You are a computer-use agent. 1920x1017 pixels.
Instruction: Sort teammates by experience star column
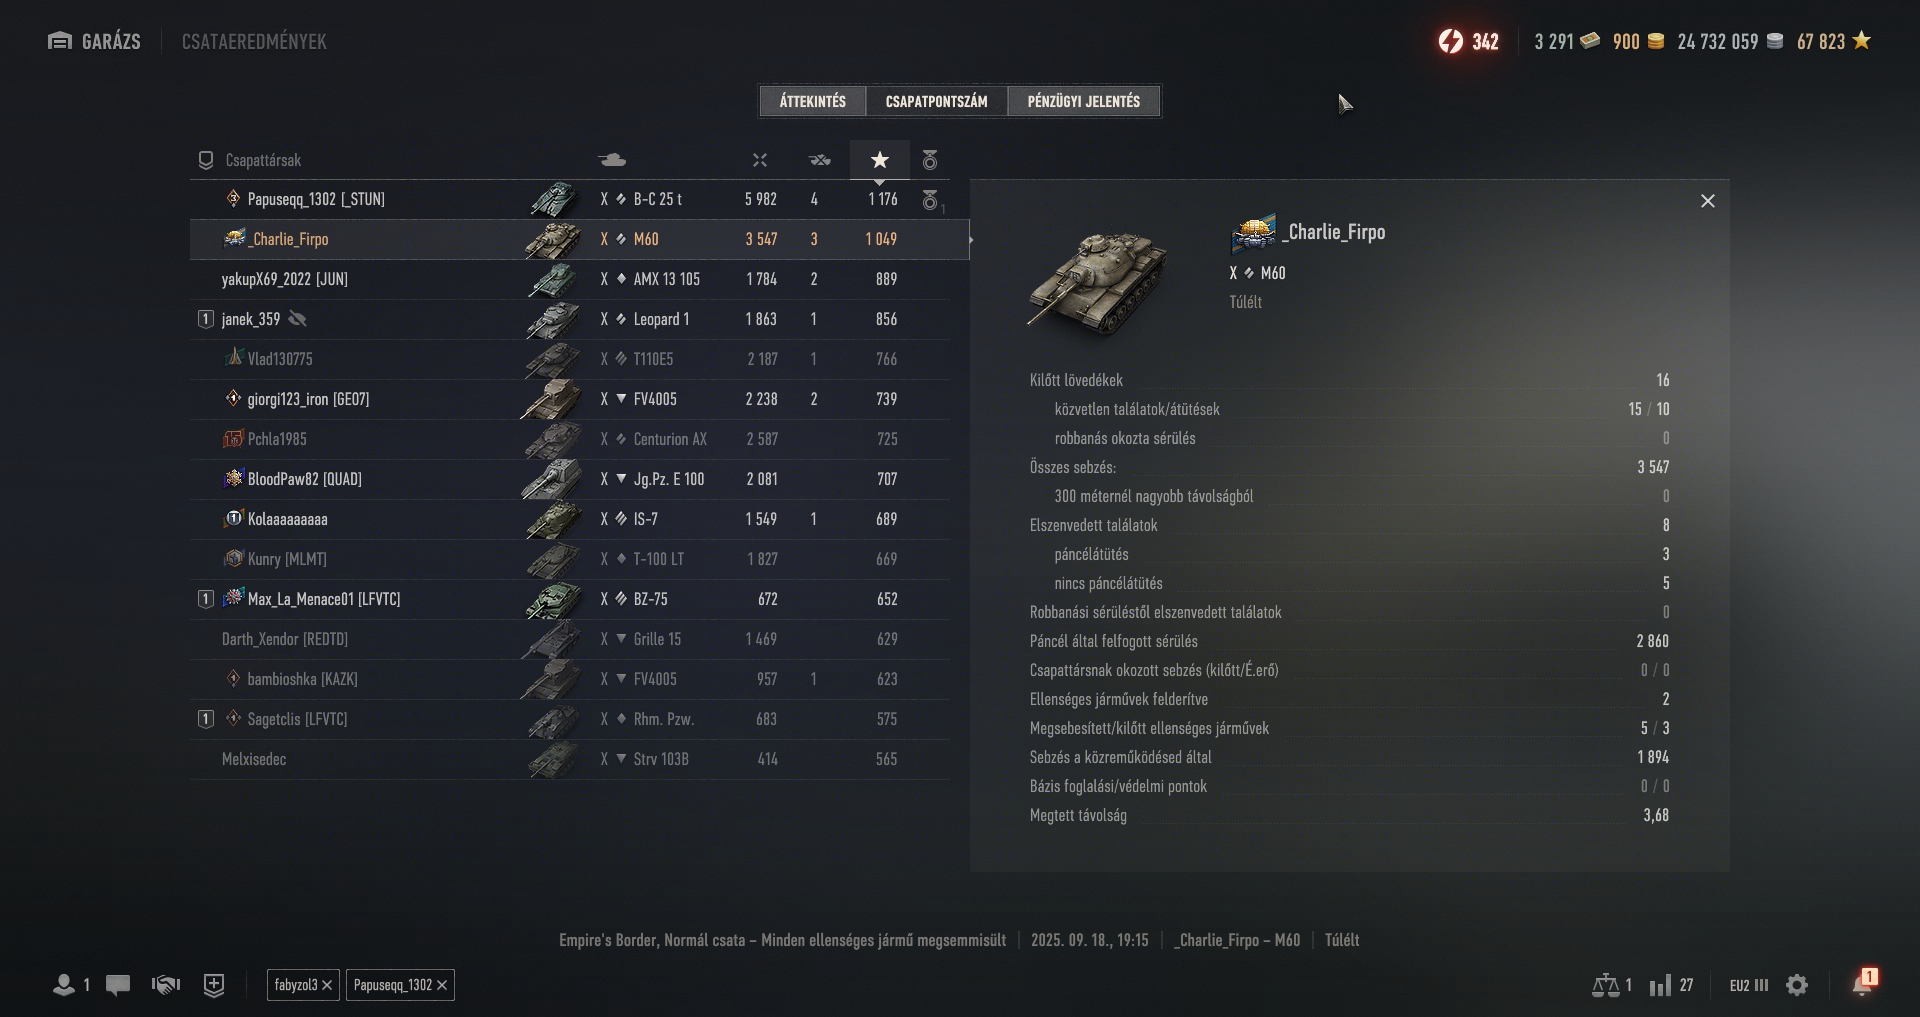[879, 160]
